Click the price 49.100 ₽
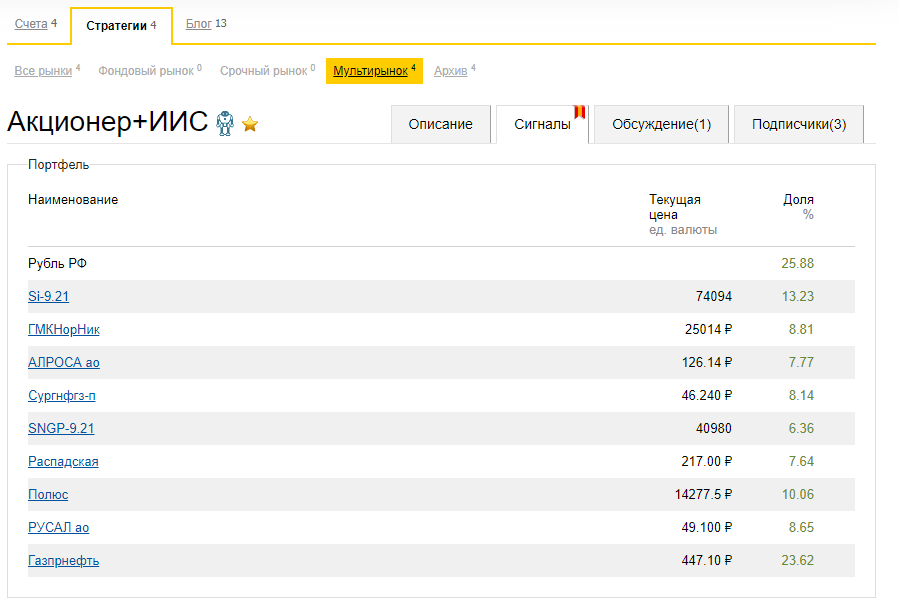 707,527
